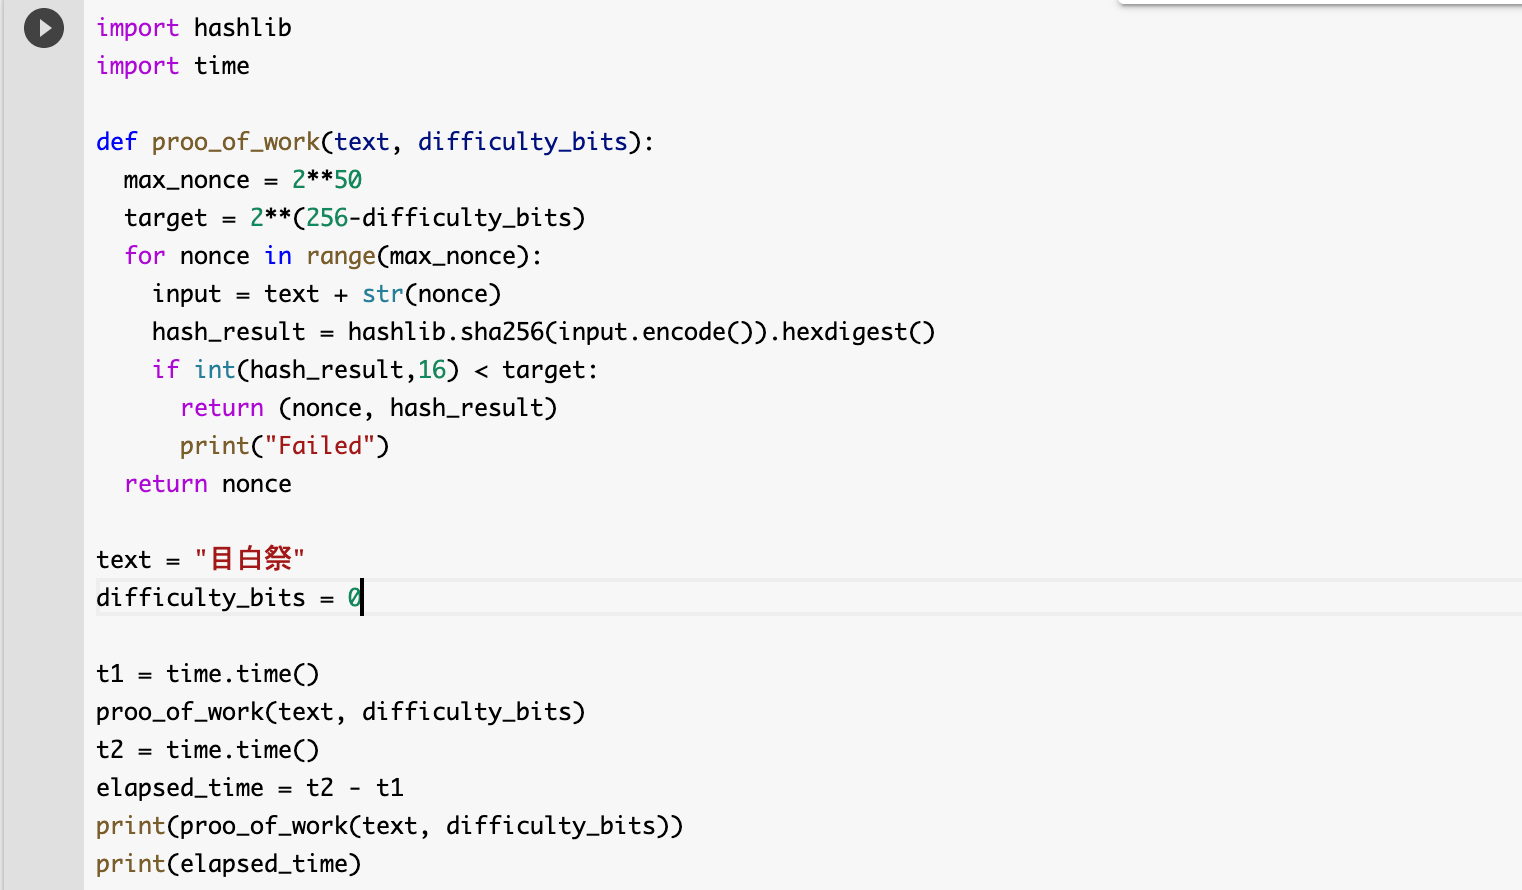This screenshot has height=890, width=1522.
Task: Click on print("Failed") statement
Action: point(284,446)
